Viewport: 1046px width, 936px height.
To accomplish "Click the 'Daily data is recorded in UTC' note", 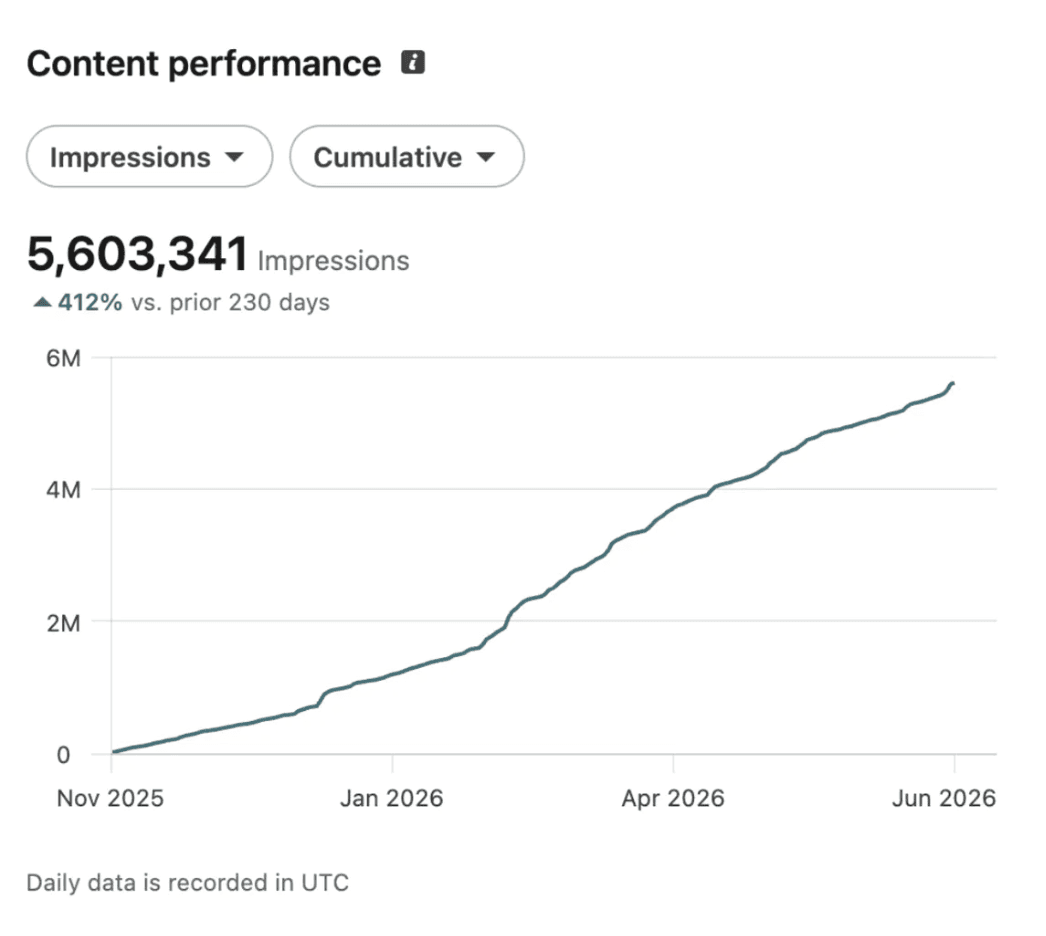I will point(187,883).
